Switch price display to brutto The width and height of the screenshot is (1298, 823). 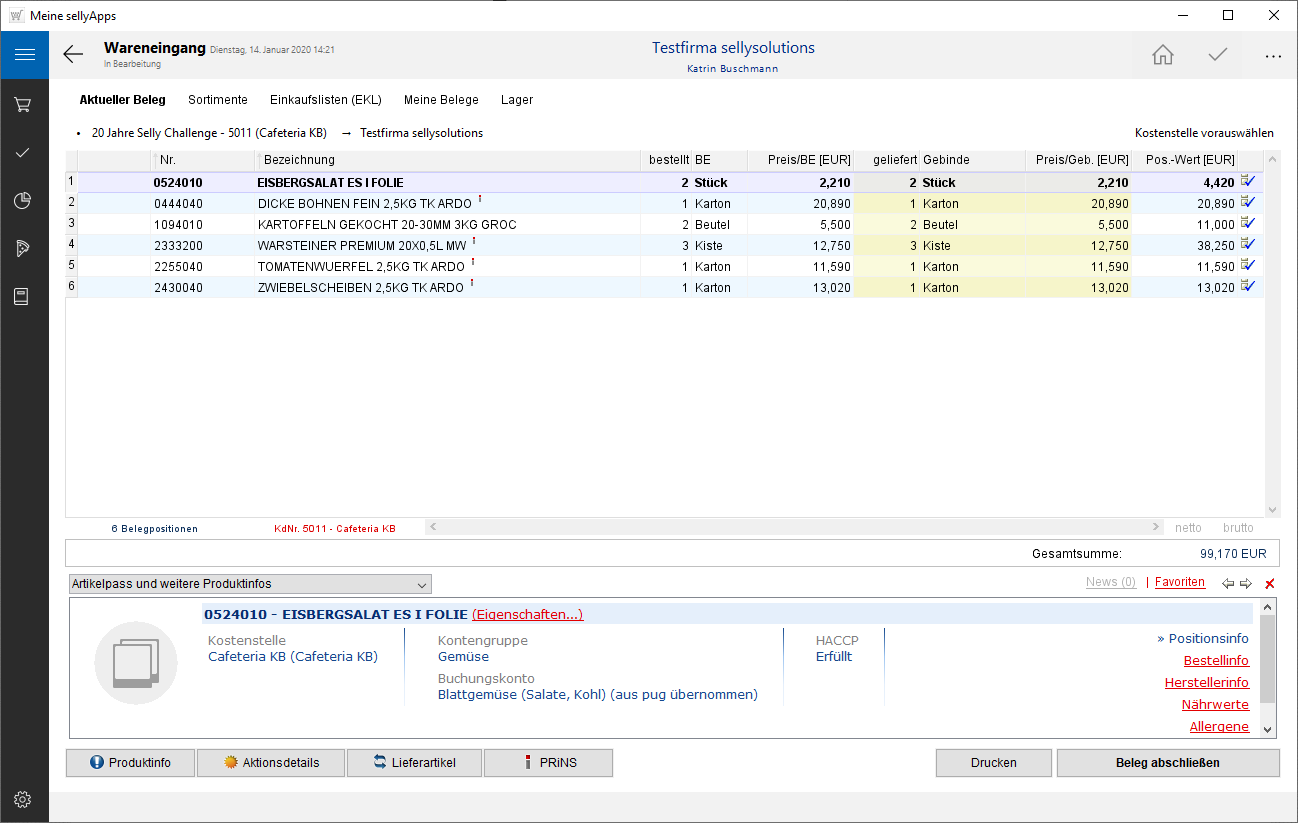coord(1237,527)
